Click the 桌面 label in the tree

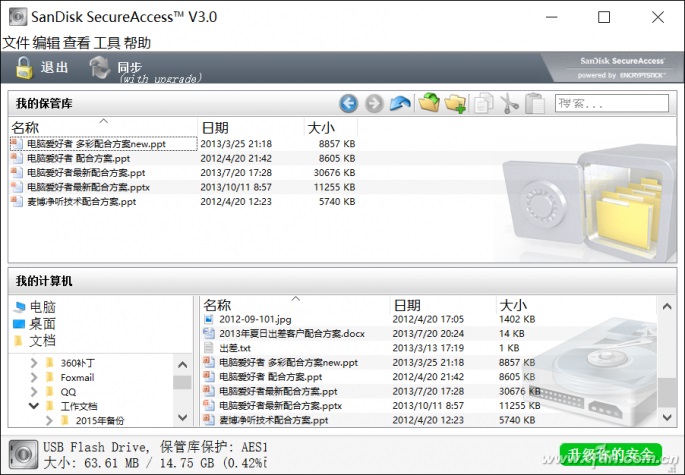pyautogui.click(x=42, y=324)
